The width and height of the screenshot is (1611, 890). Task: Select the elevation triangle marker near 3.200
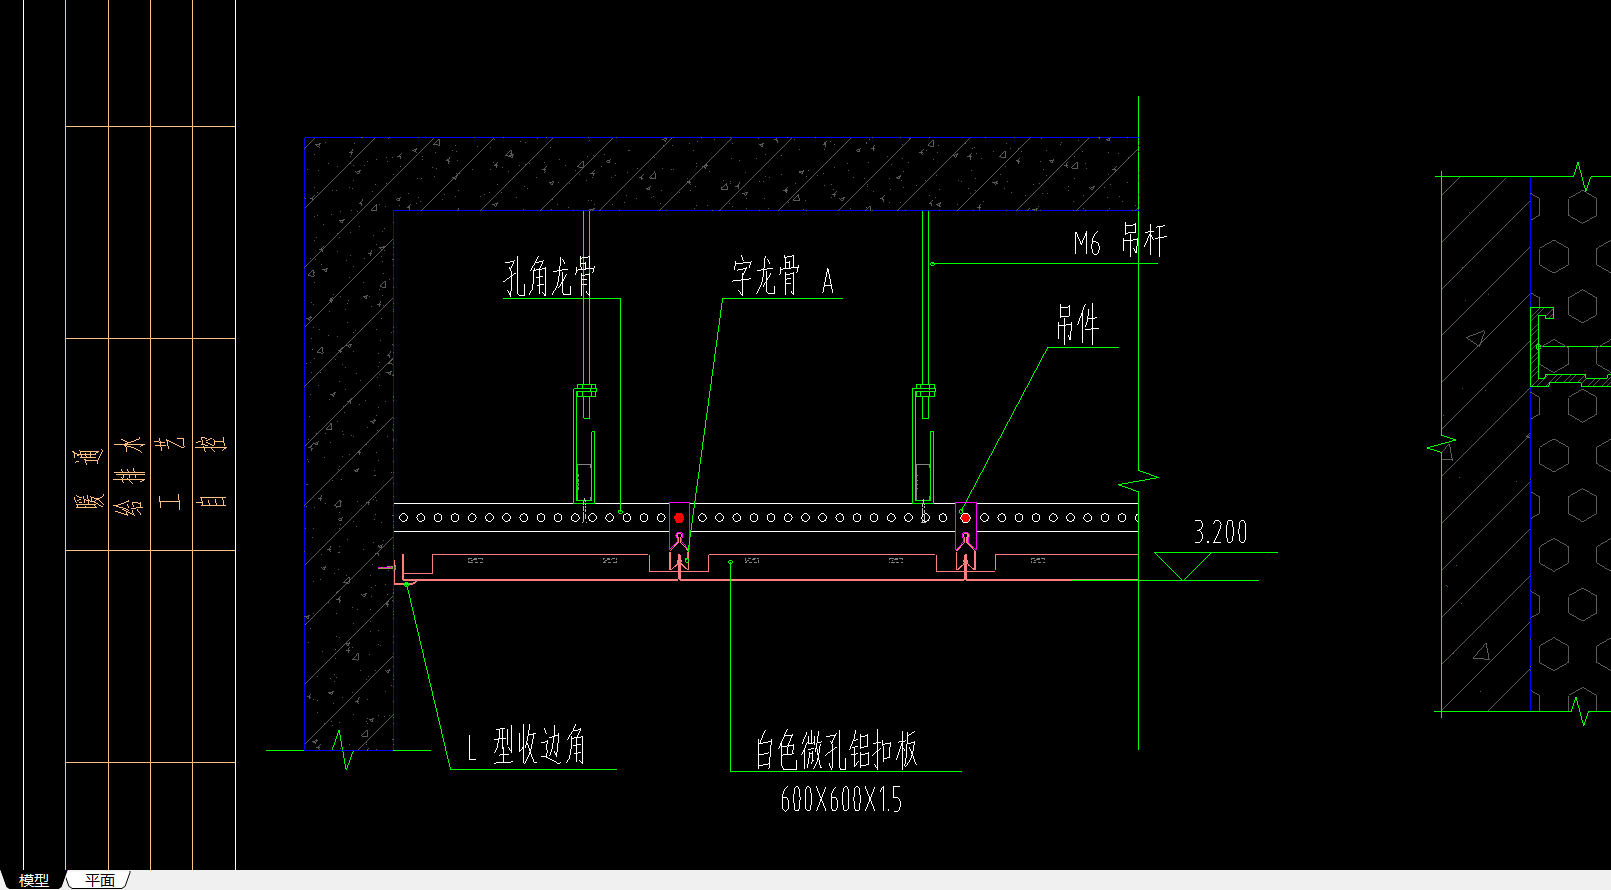point(1183,566)
